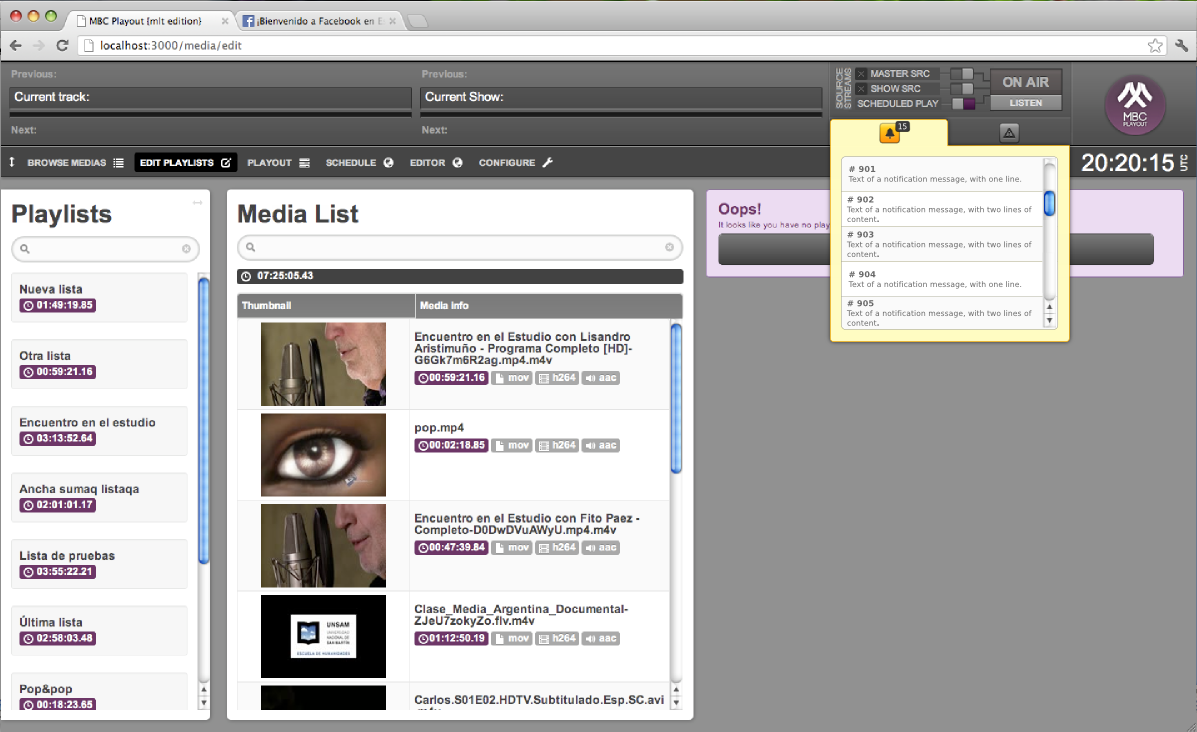The width and height of the screenshot is (1197, 732).
Task: Open notification # 901
Action: point(942,174)
